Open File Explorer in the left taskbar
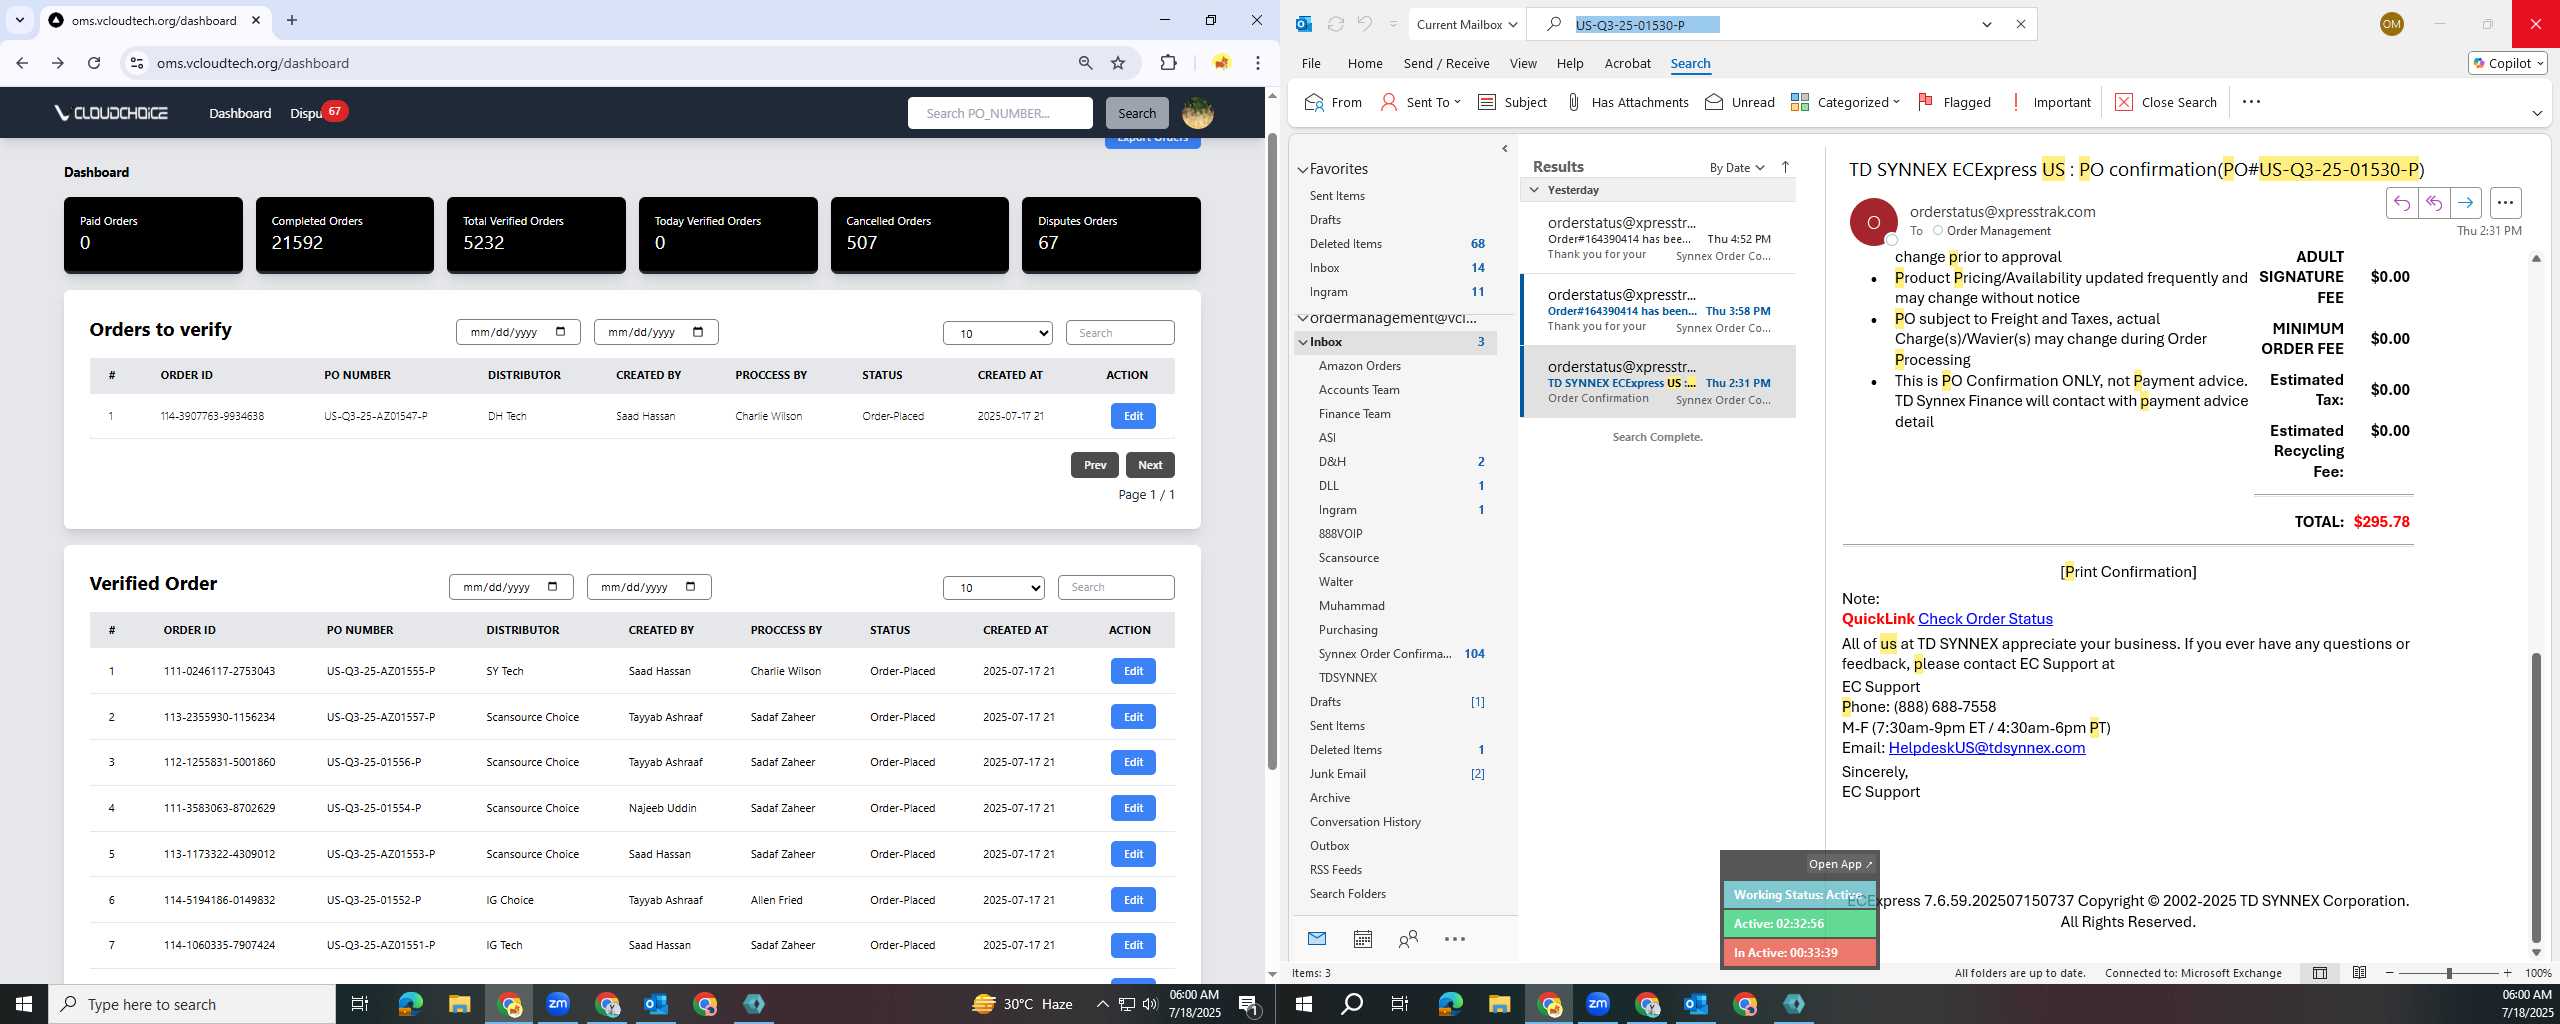 pyautogui.click(x=459, y=1004)
